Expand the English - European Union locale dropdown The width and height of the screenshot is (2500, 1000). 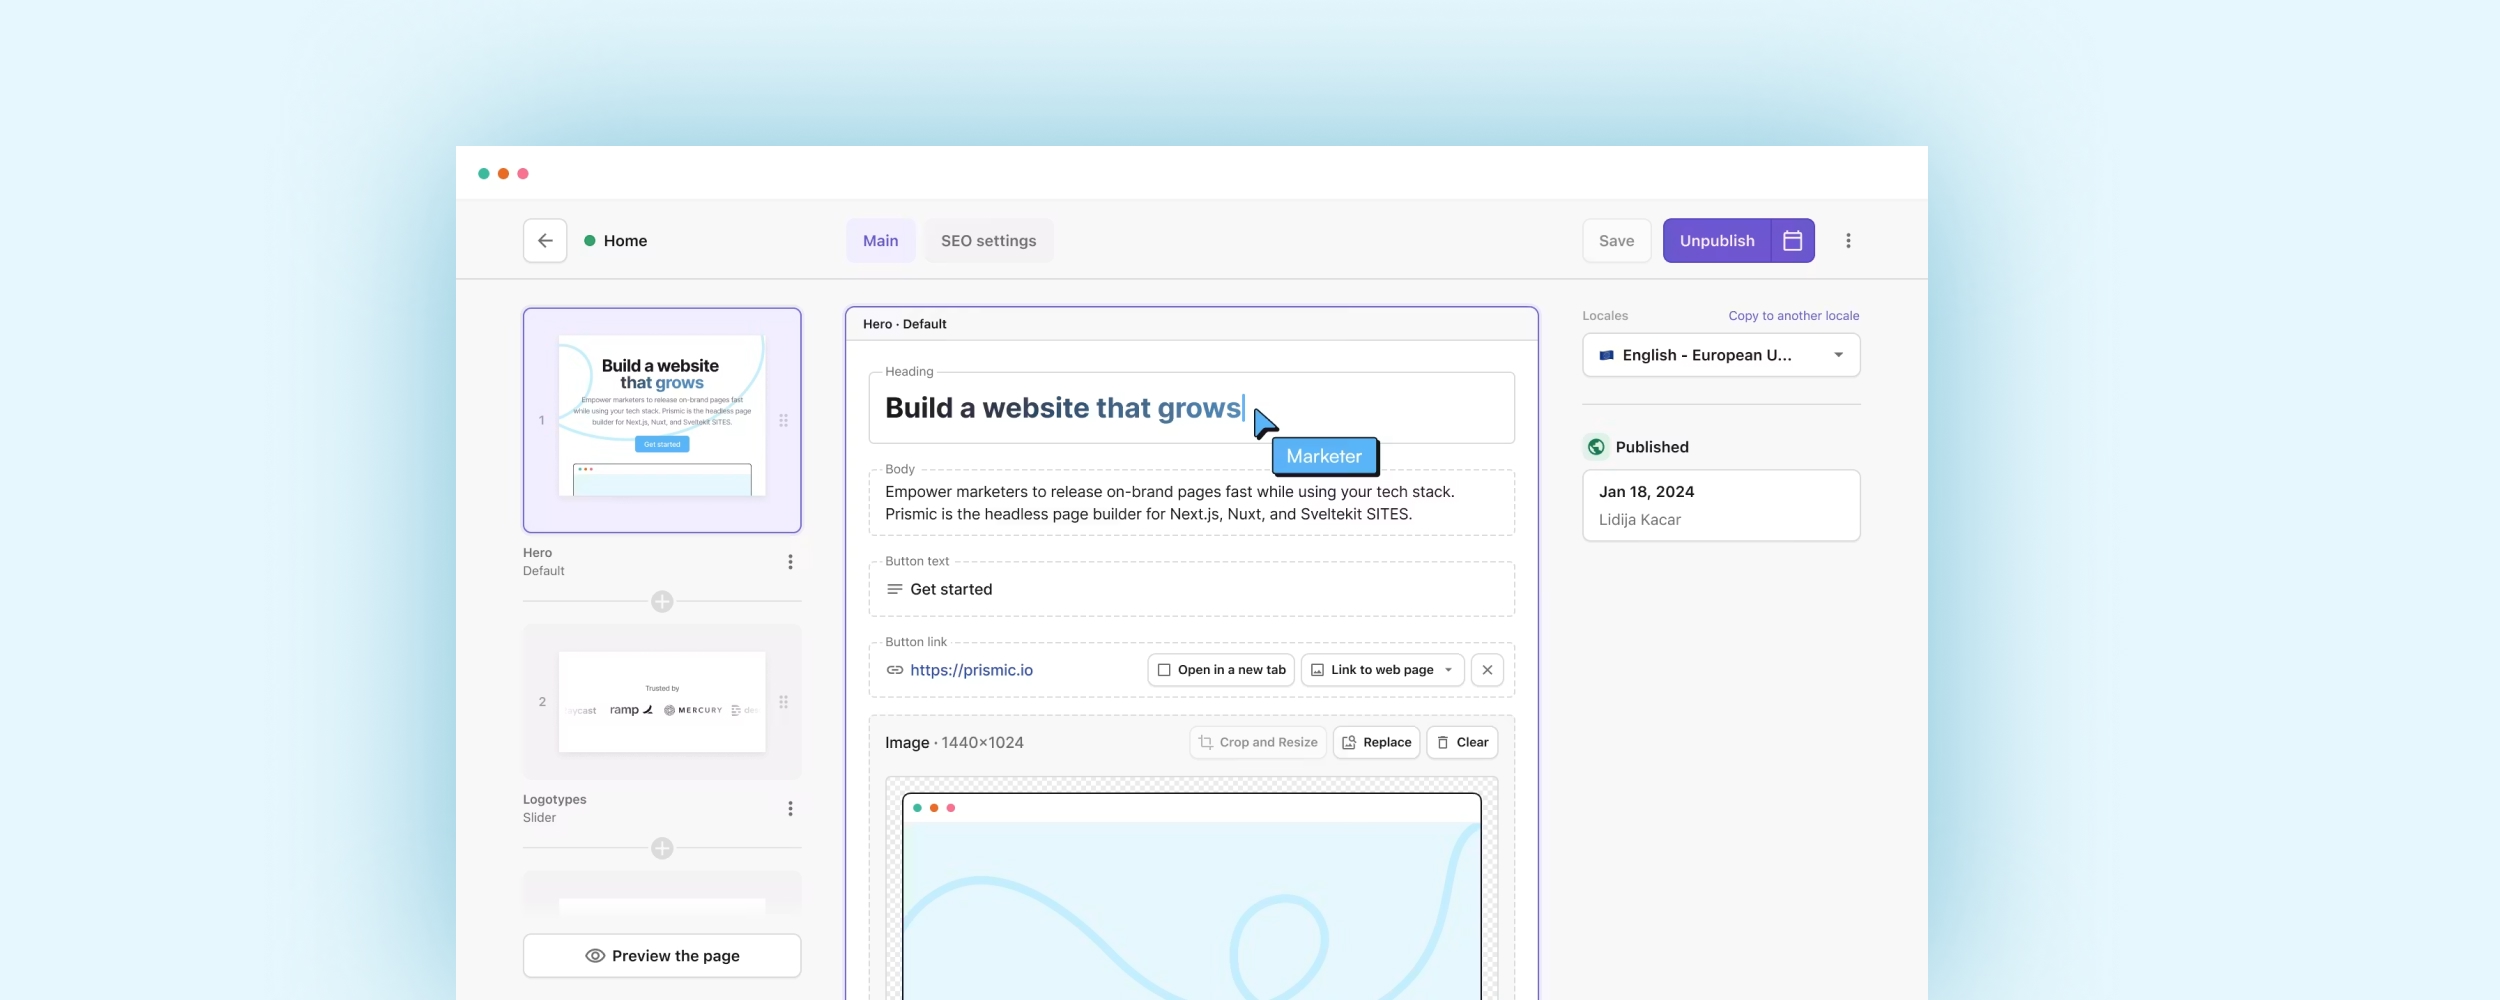tap(1721, 355)
